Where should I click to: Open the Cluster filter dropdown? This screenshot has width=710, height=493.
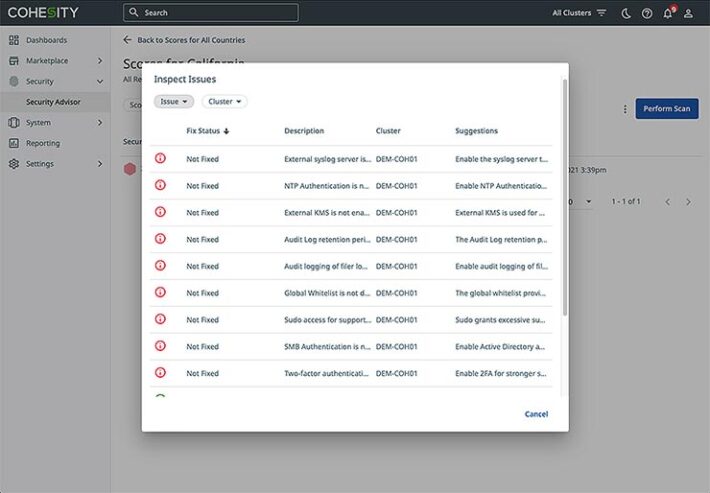pyautogui.click(x=224, y=101)
